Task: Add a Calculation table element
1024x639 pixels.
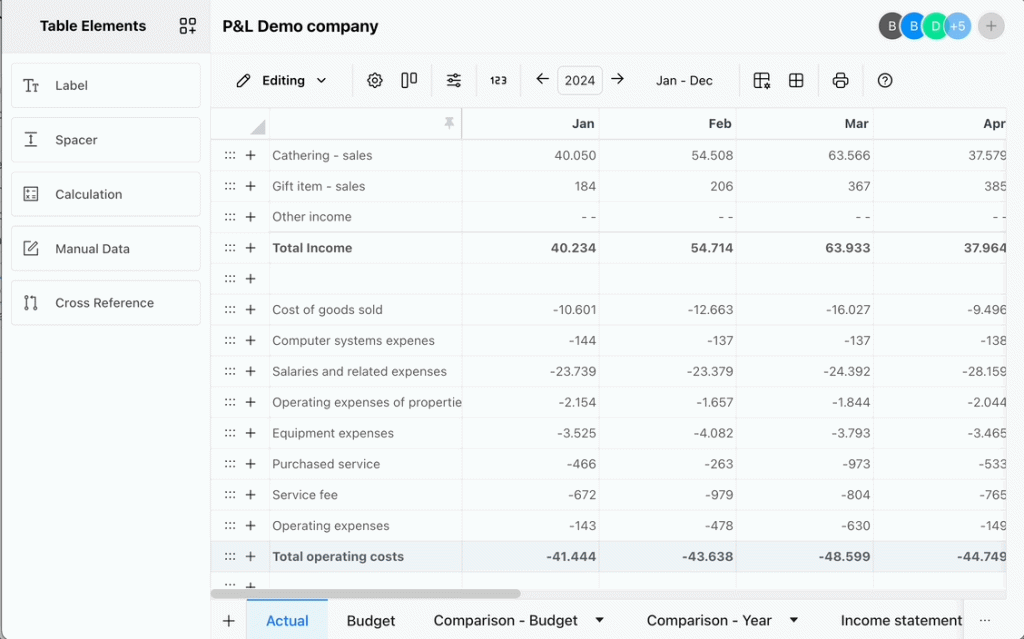Action: (x=106, y=194)
